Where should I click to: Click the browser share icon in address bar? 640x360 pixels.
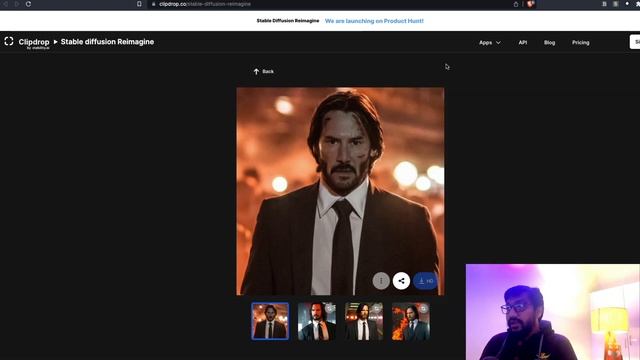[x=516, y=4]
